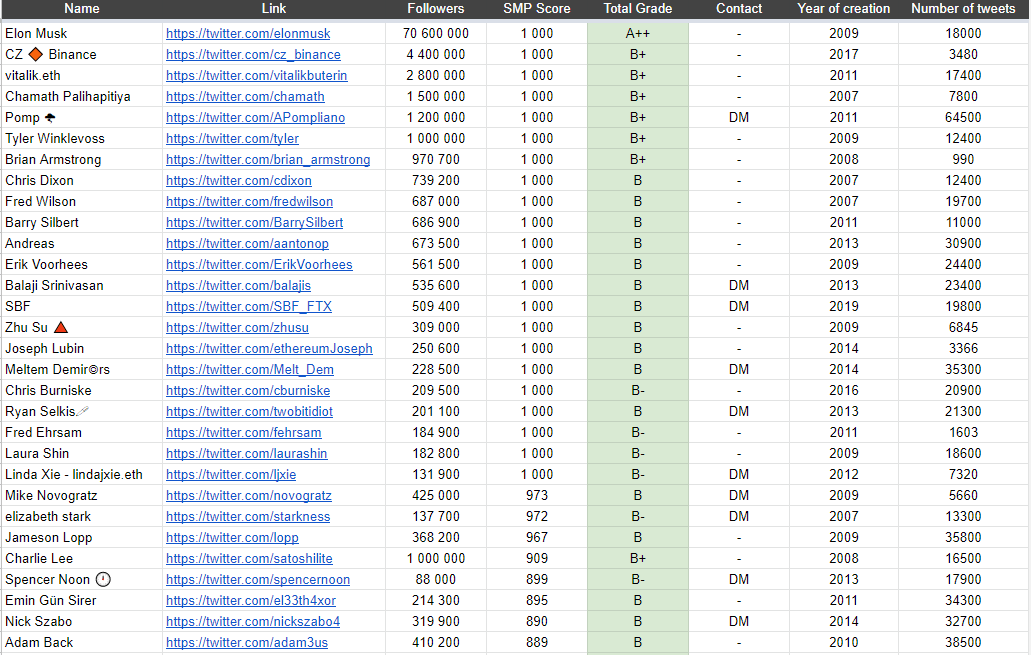Image resolution: width=1031 pixels, height=655 pixels.
Task: Click SBF's 2019 year cell
Action: click(x=844, y=307)
